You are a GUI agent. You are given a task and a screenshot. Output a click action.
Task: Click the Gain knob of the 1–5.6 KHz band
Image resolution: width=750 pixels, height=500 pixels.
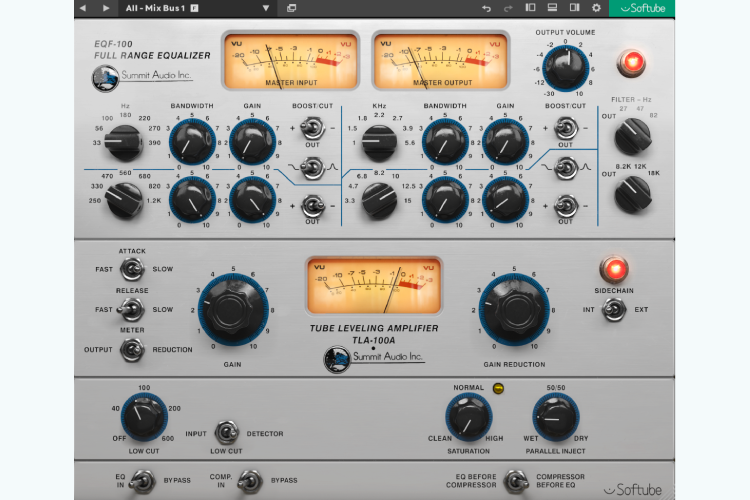click(505, 142)
